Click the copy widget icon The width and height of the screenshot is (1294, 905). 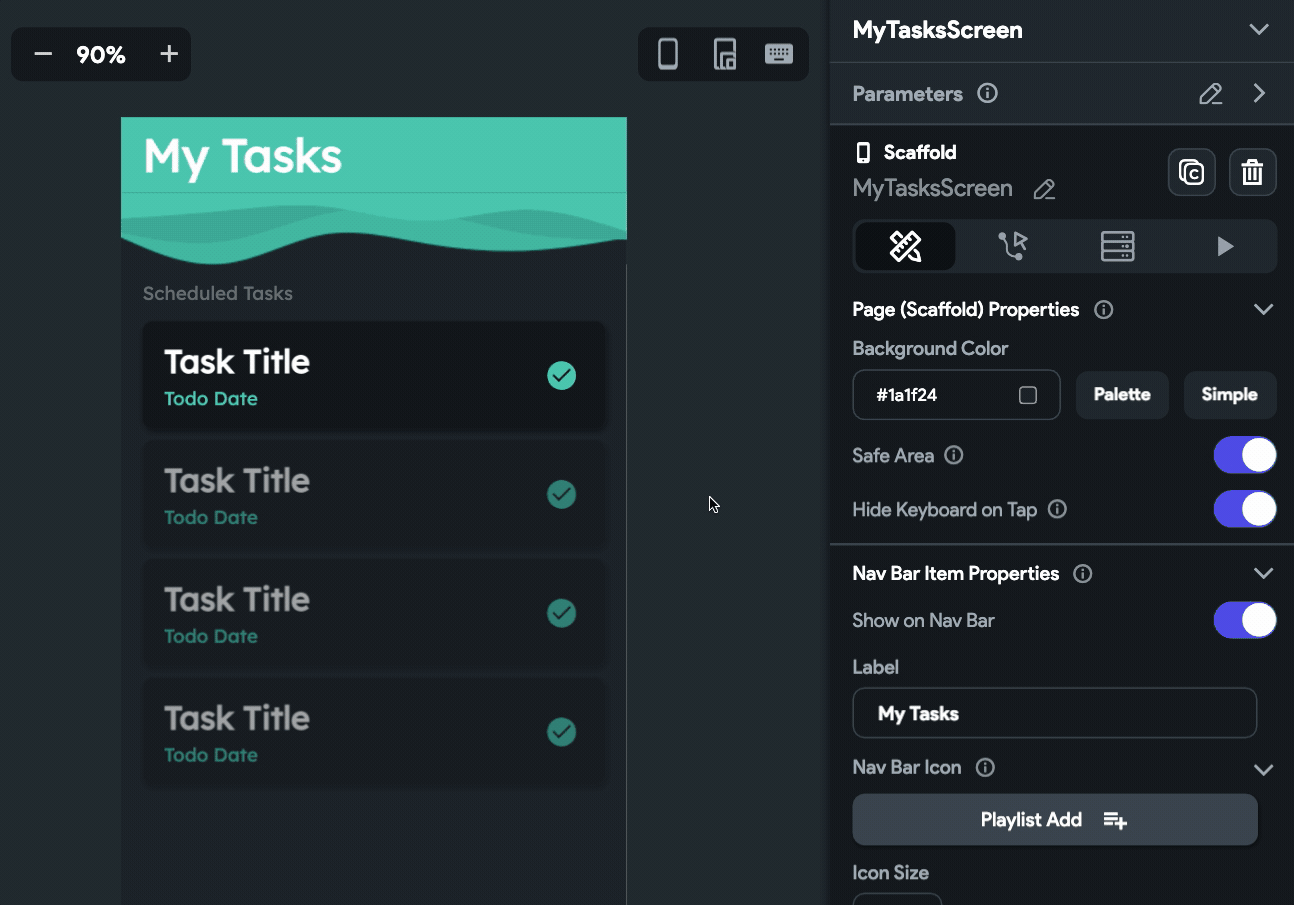1191,172
